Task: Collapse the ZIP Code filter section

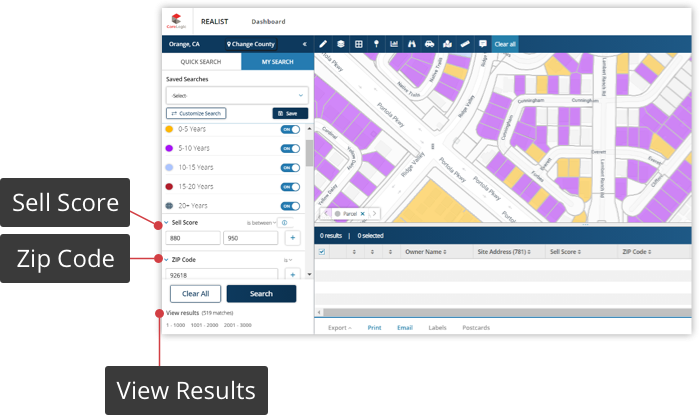Action: pyautogui.click(x=166, y=259)
